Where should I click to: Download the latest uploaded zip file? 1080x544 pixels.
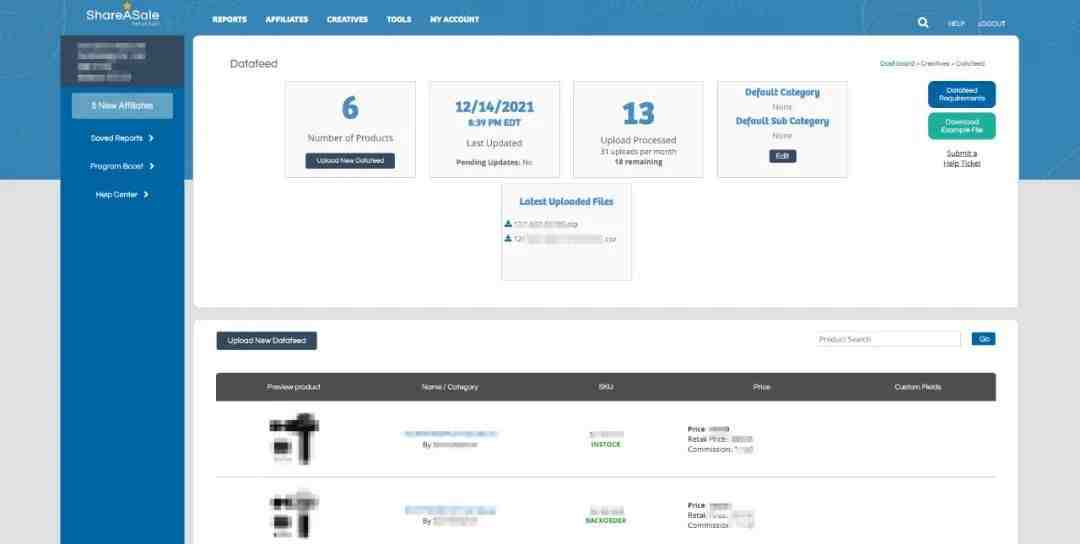click(x=546, y=224)
